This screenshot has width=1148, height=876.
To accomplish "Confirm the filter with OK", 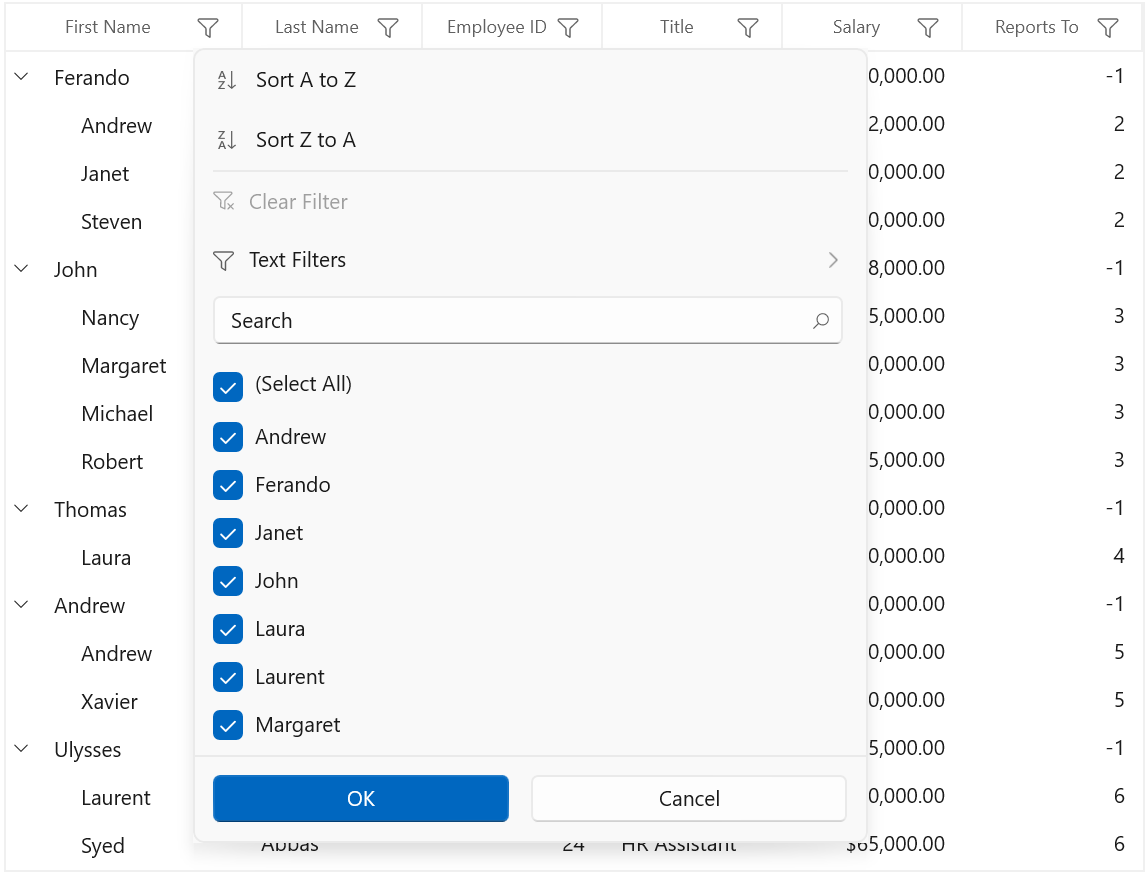I will pyautogui.click(x=361, y=798).
